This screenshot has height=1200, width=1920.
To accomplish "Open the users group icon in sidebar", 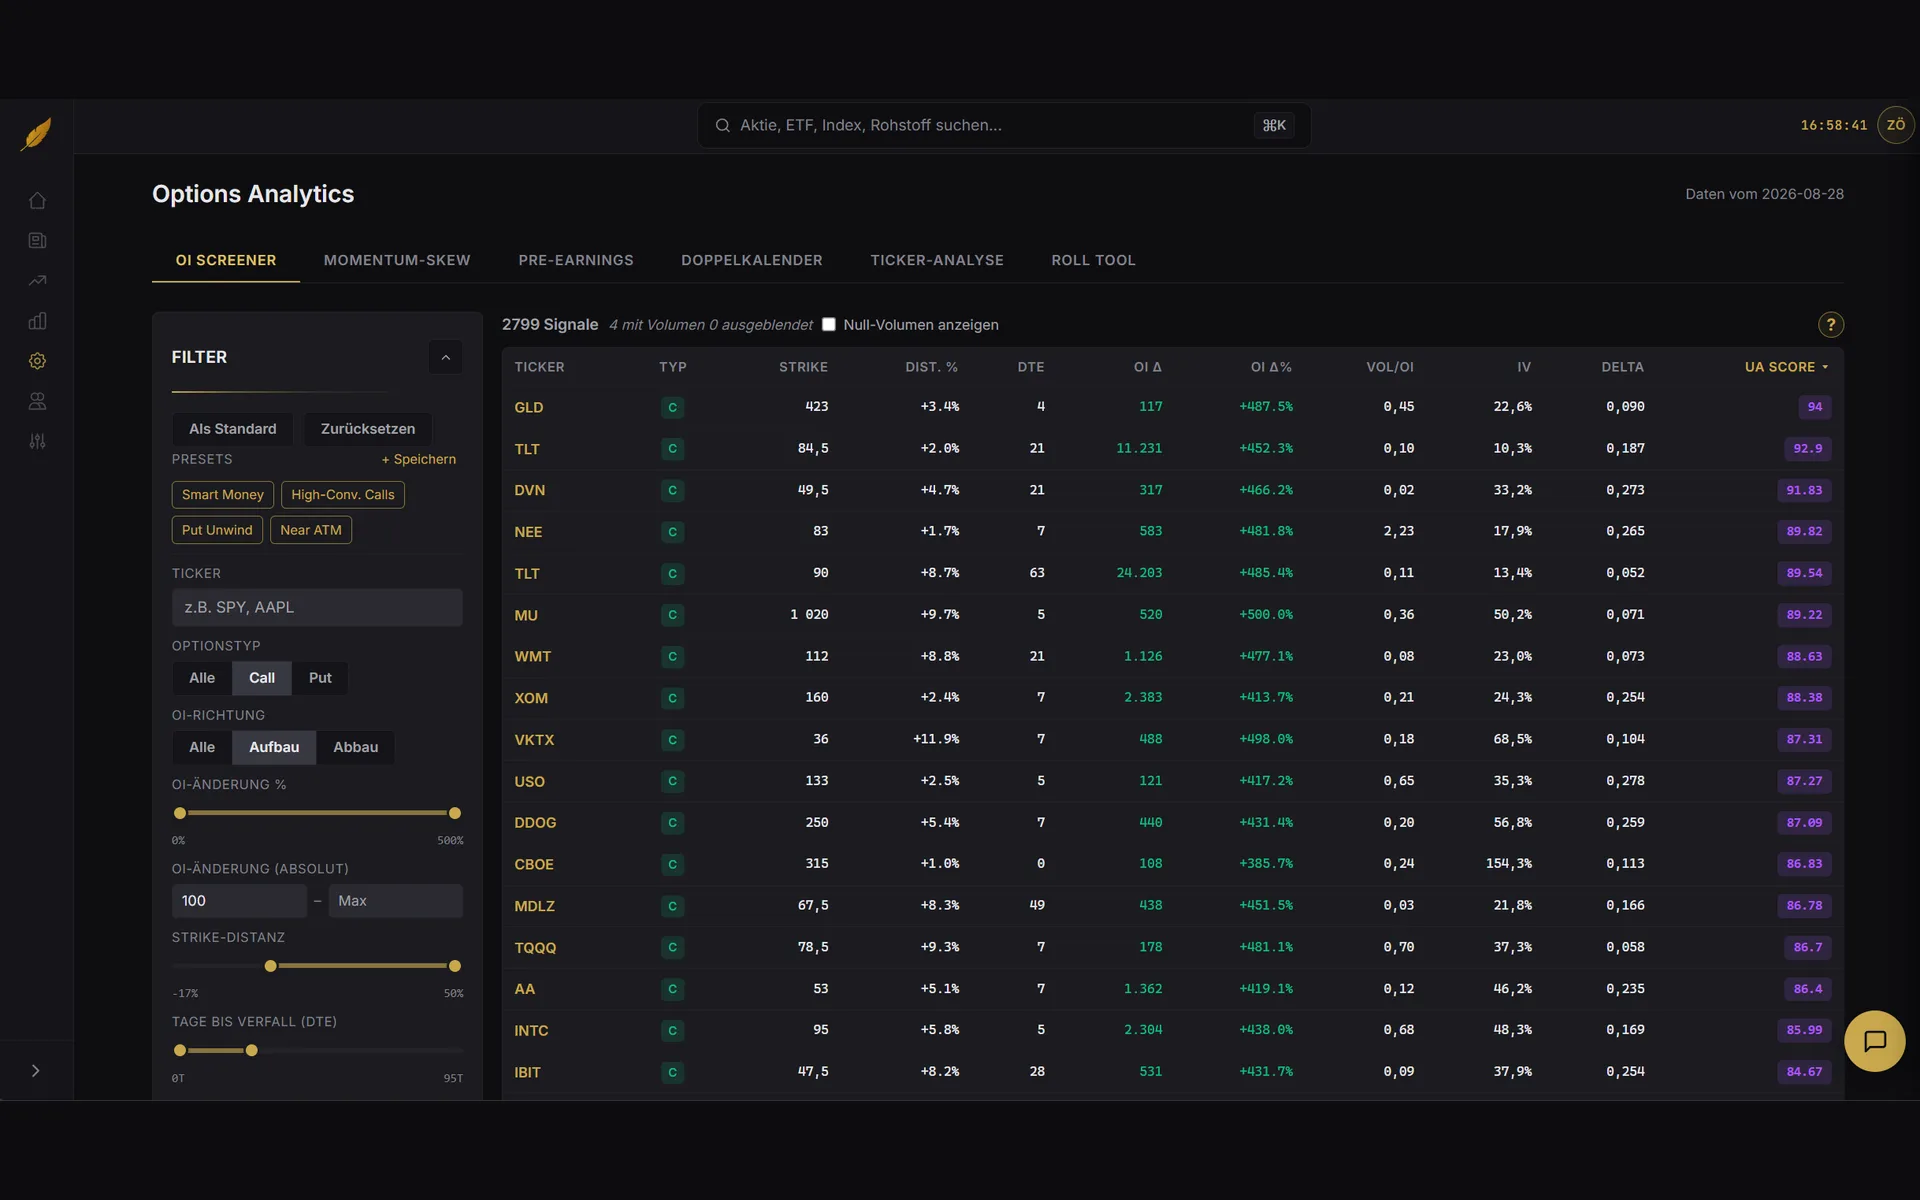I will click(x=37, y=401).
